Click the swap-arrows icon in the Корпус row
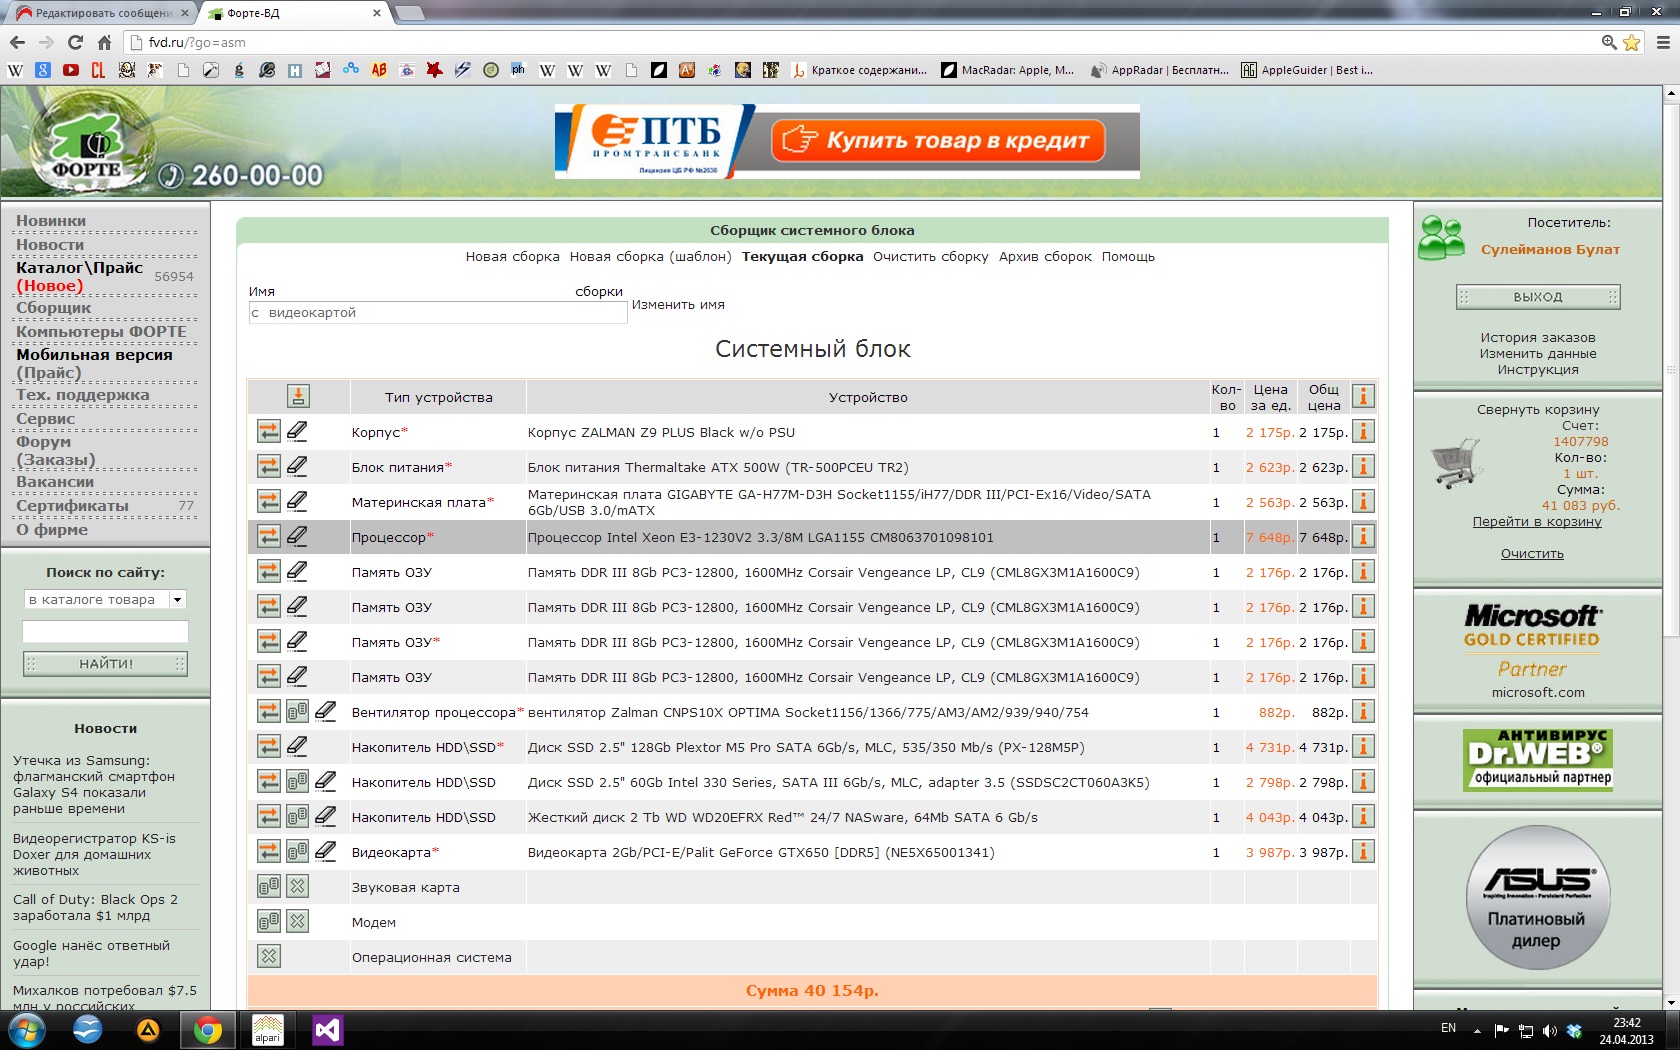The image size is (1680, 1050). 269,432
